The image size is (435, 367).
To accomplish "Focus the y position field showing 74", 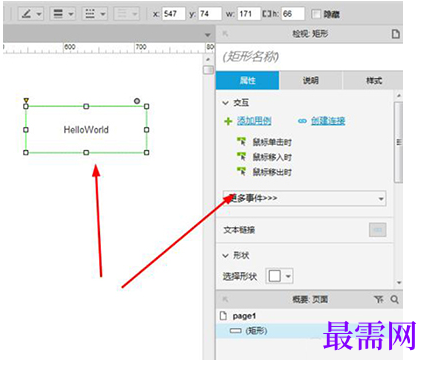I will [210, 14].
